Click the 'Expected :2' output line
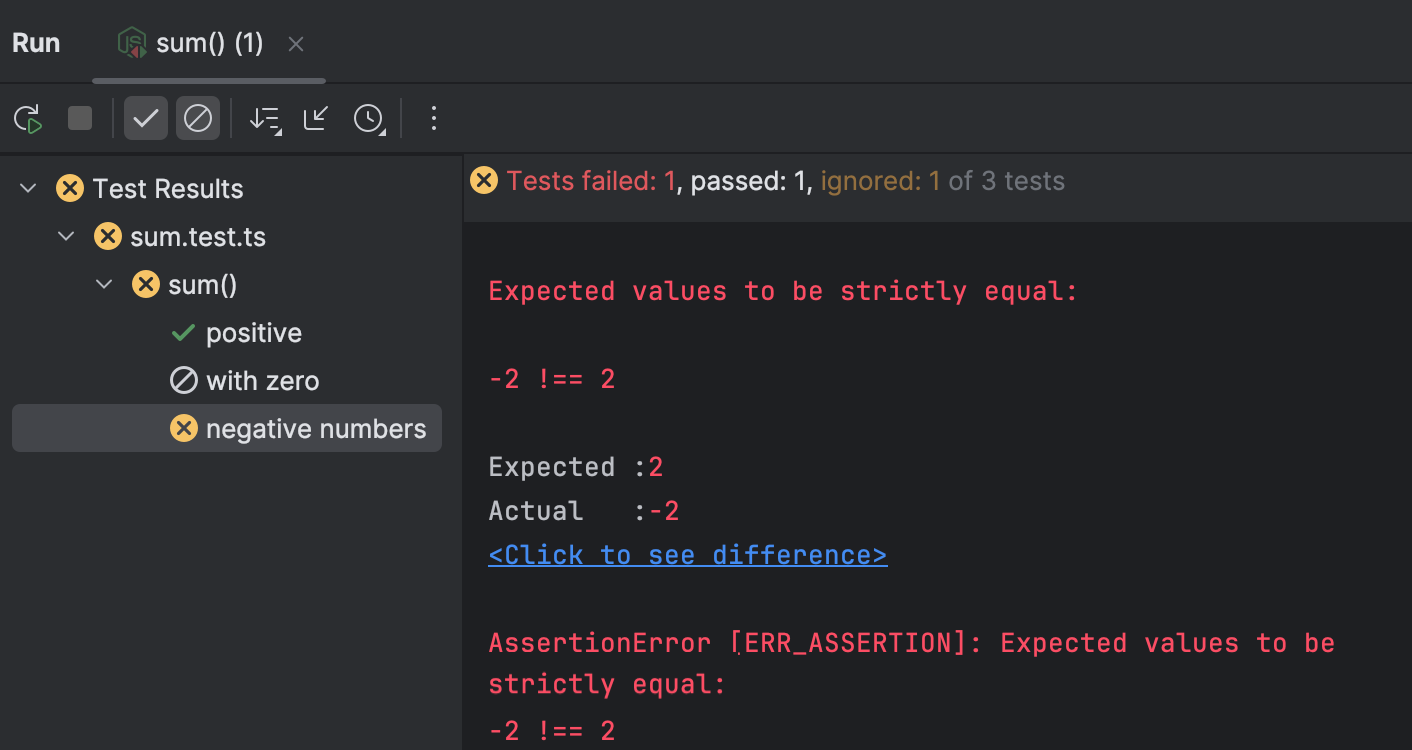The image size is (1412, 750). [576, 467]
